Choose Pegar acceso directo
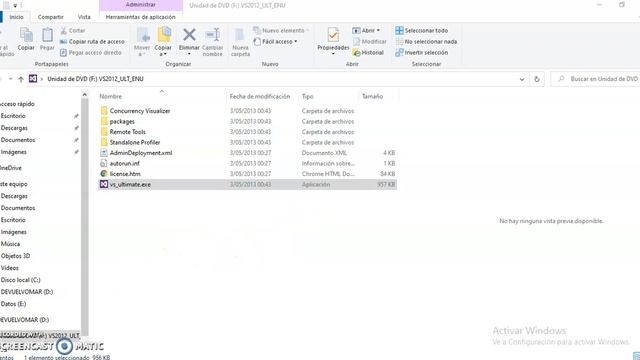Image resolution: width=640 pixels, height=360 pixels. pyautogui.click(x=91, y=53)
